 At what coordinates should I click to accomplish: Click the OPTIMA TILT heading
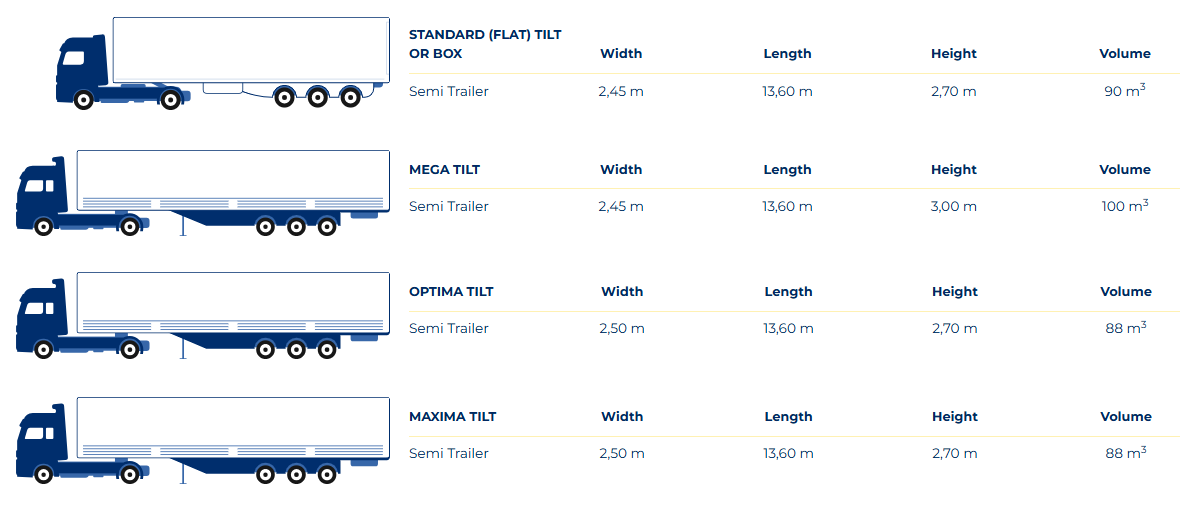pyautogui.click(x=451, y=292)
